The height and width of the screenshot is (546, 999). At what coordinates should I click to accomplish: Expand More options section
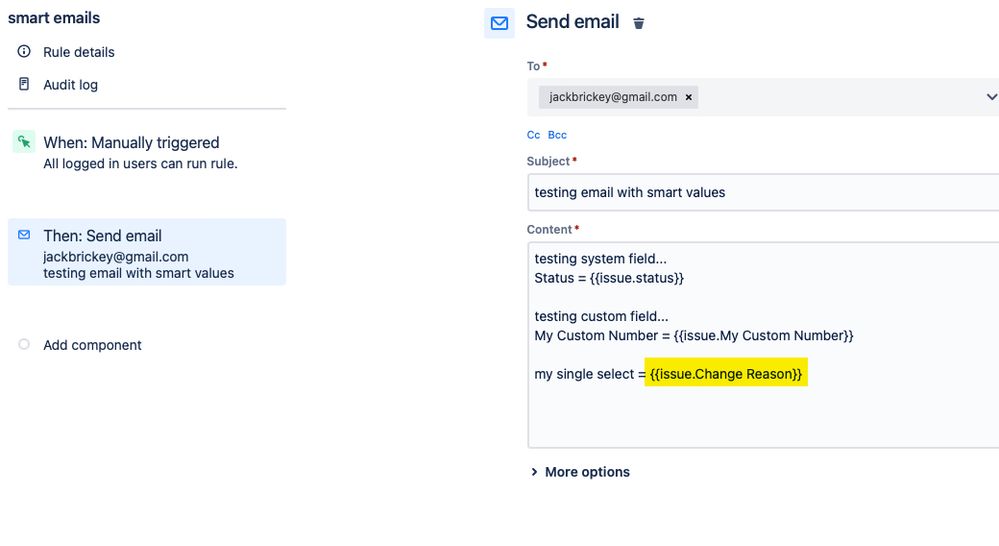coord(580,472)
